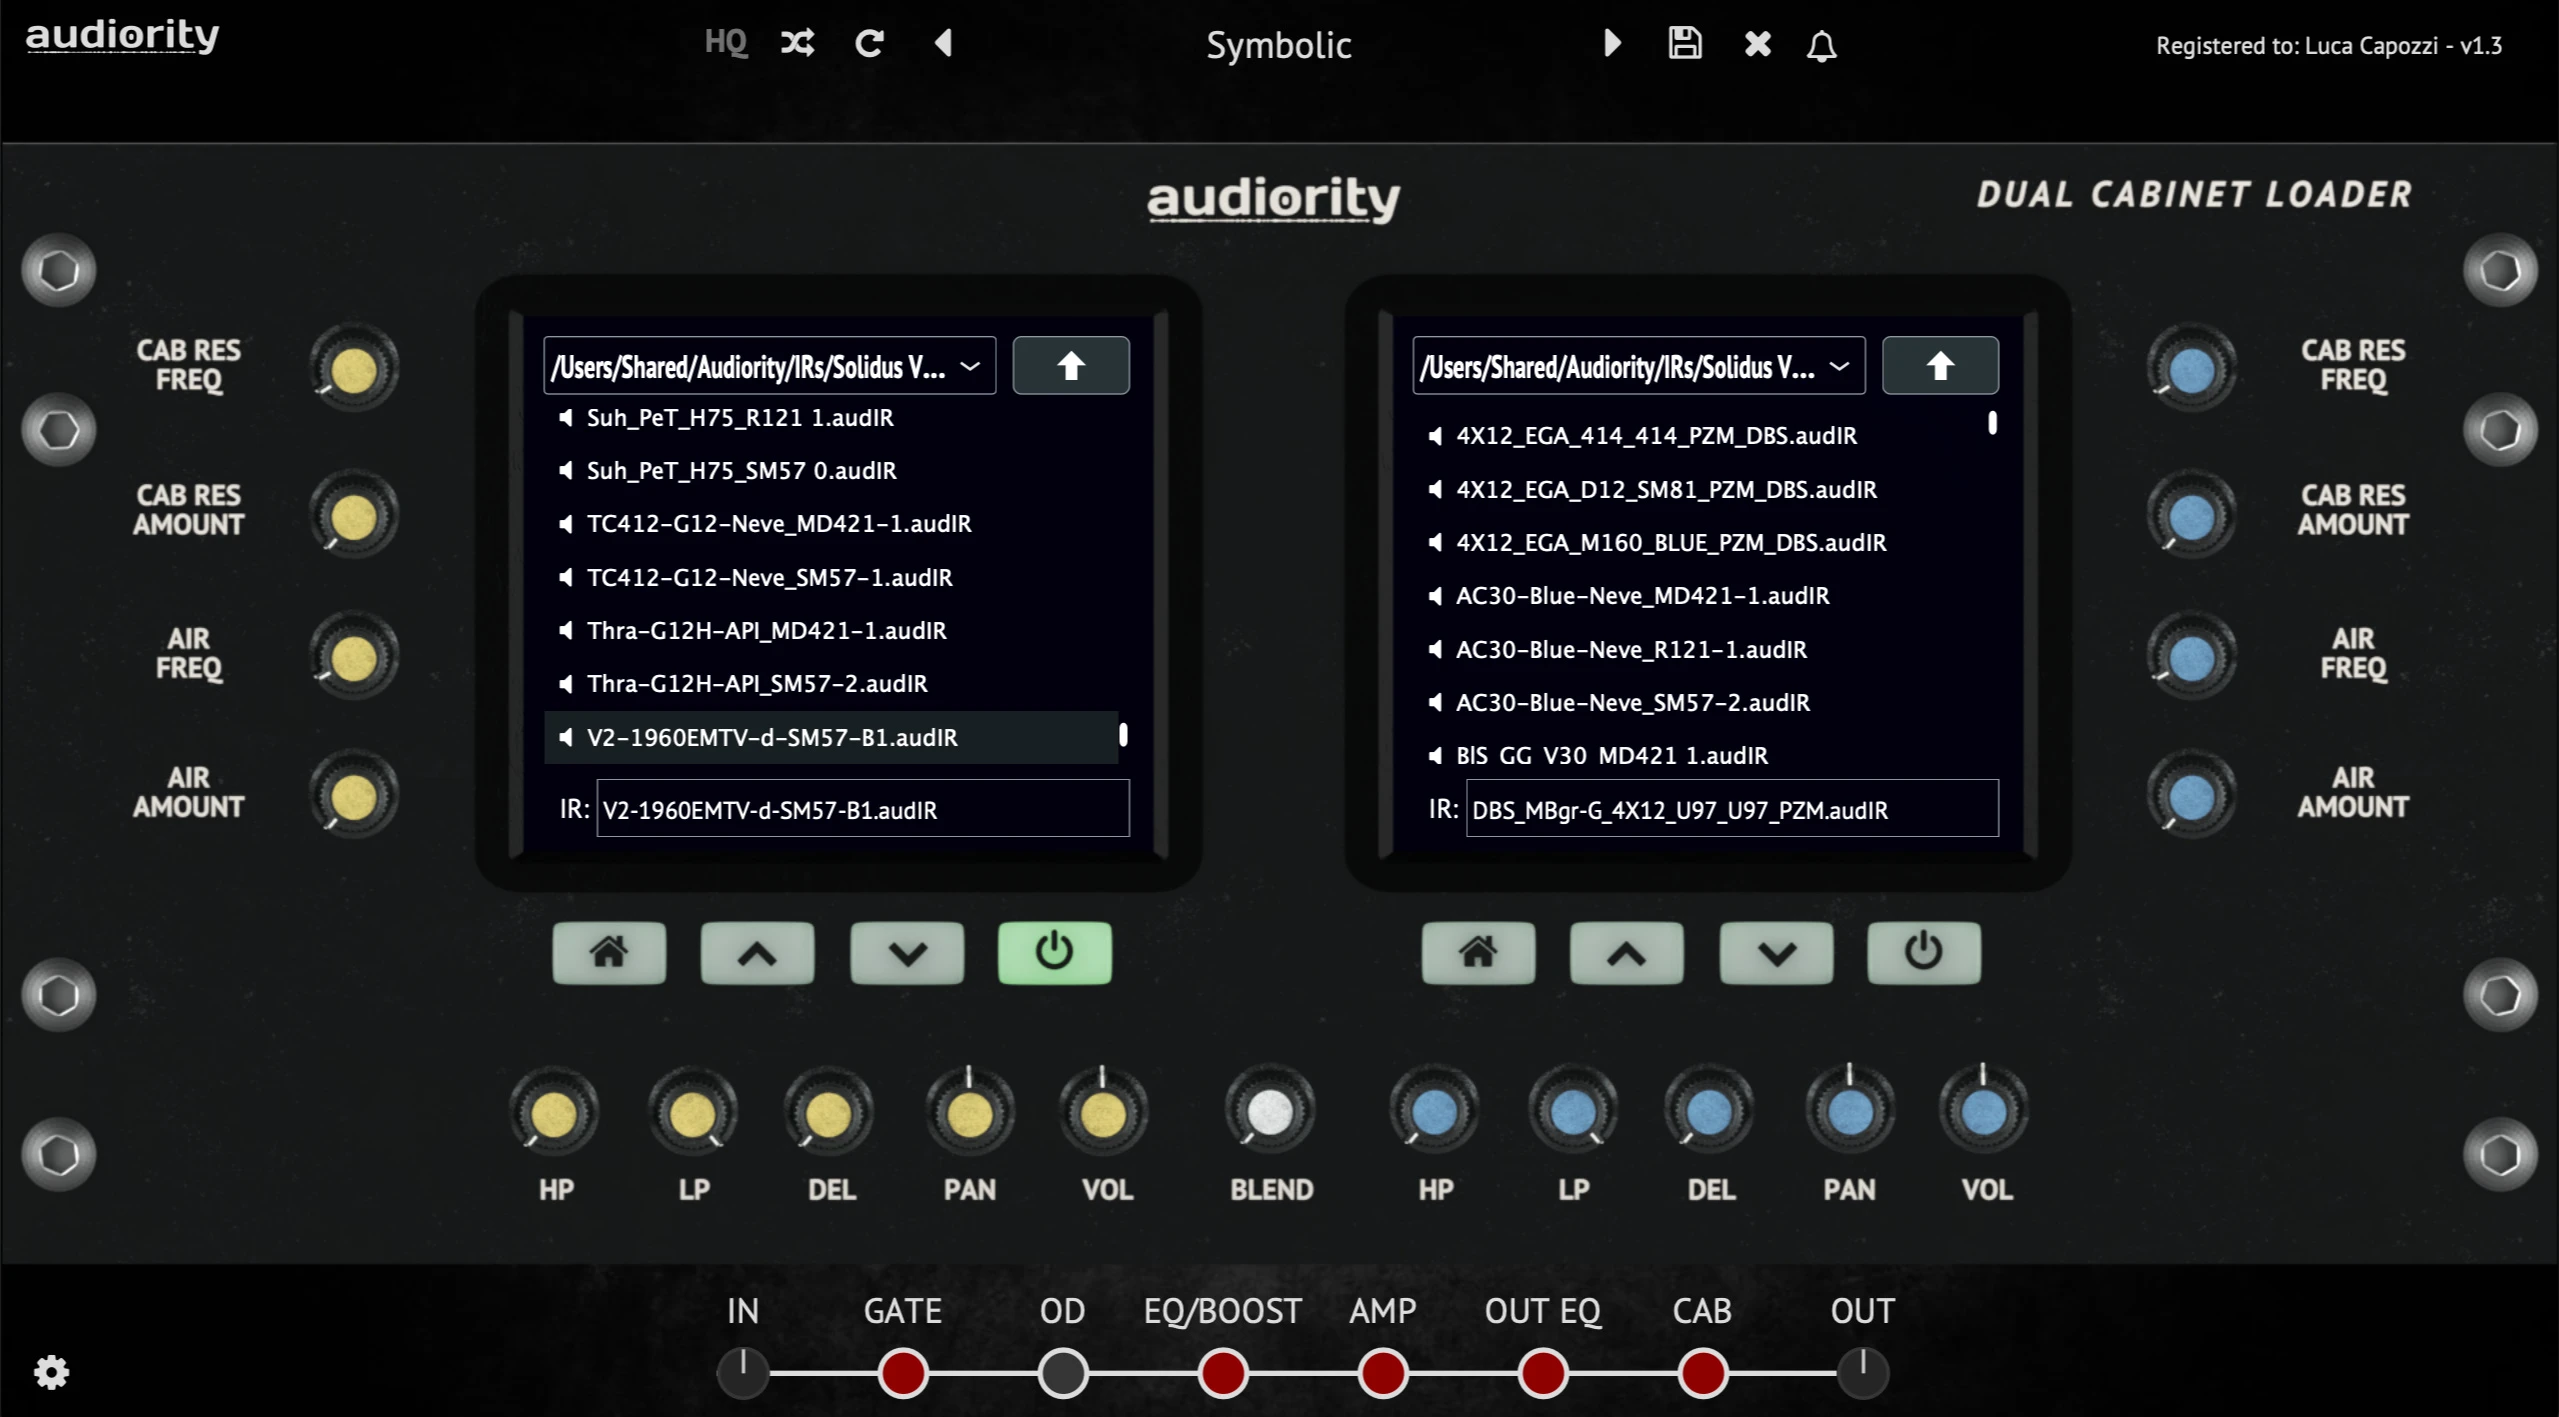Toggle the OUT EQ stage node

point(1543,1373)
